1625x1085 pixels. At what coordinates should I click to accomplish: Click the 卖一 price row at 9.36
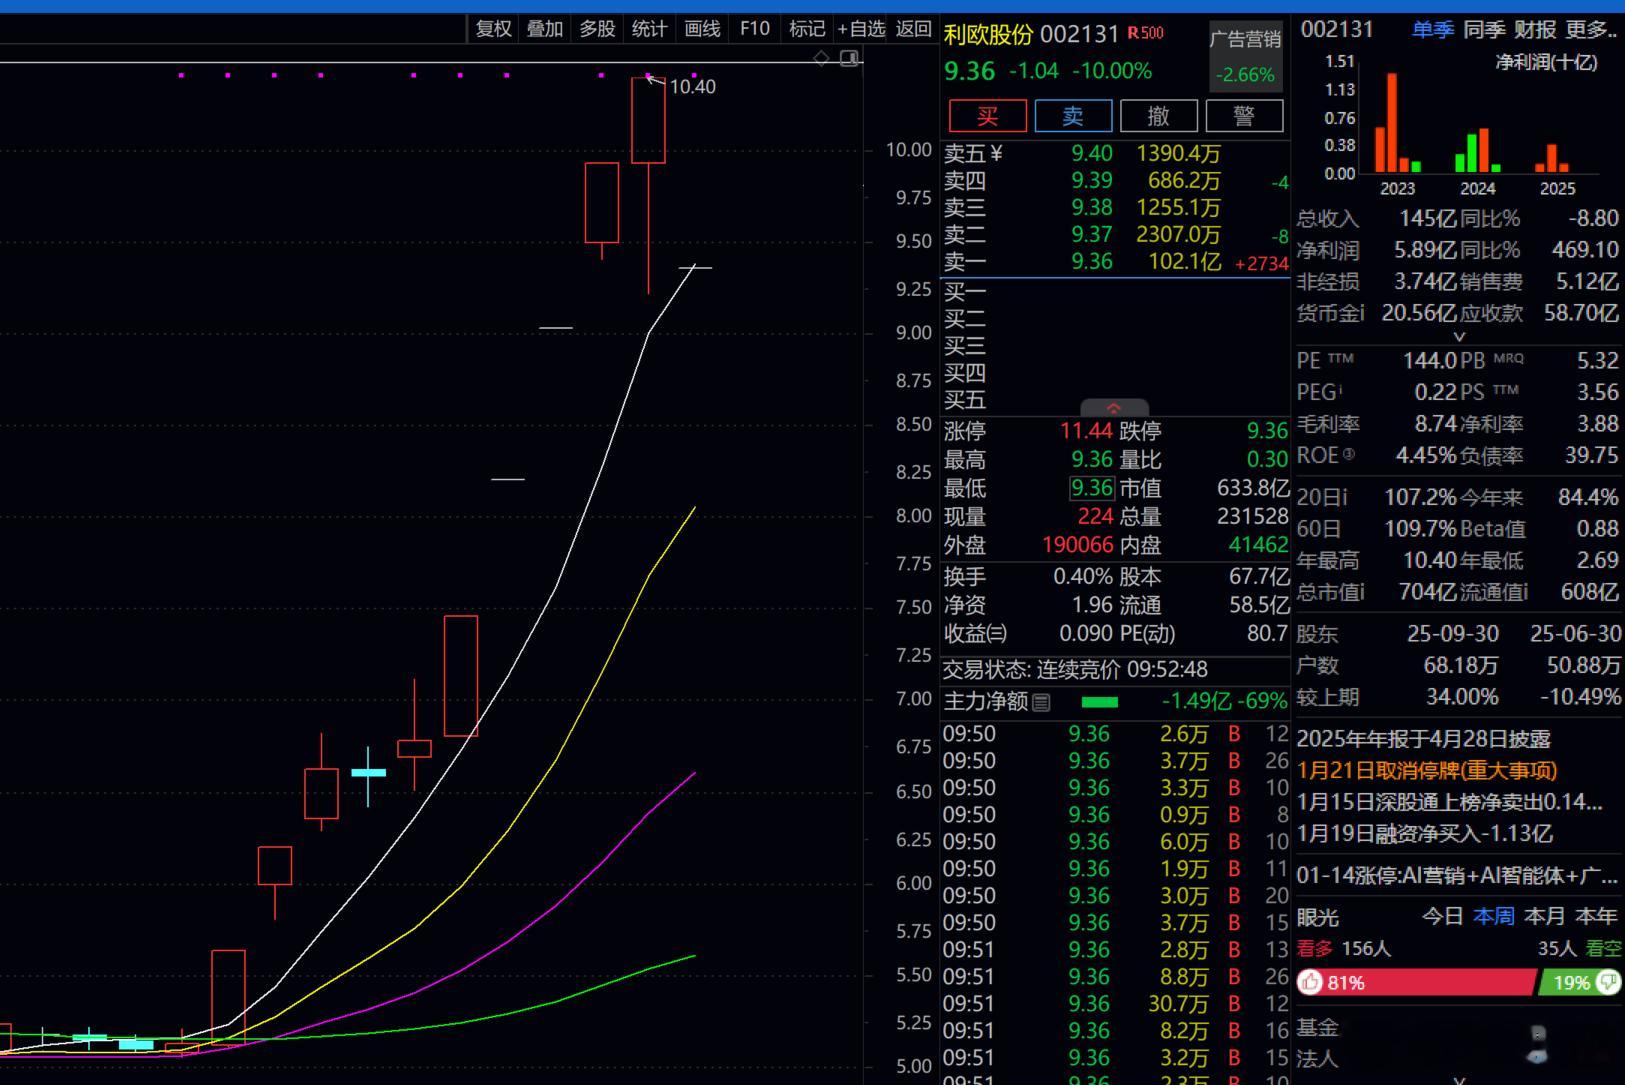point(1115,262)
